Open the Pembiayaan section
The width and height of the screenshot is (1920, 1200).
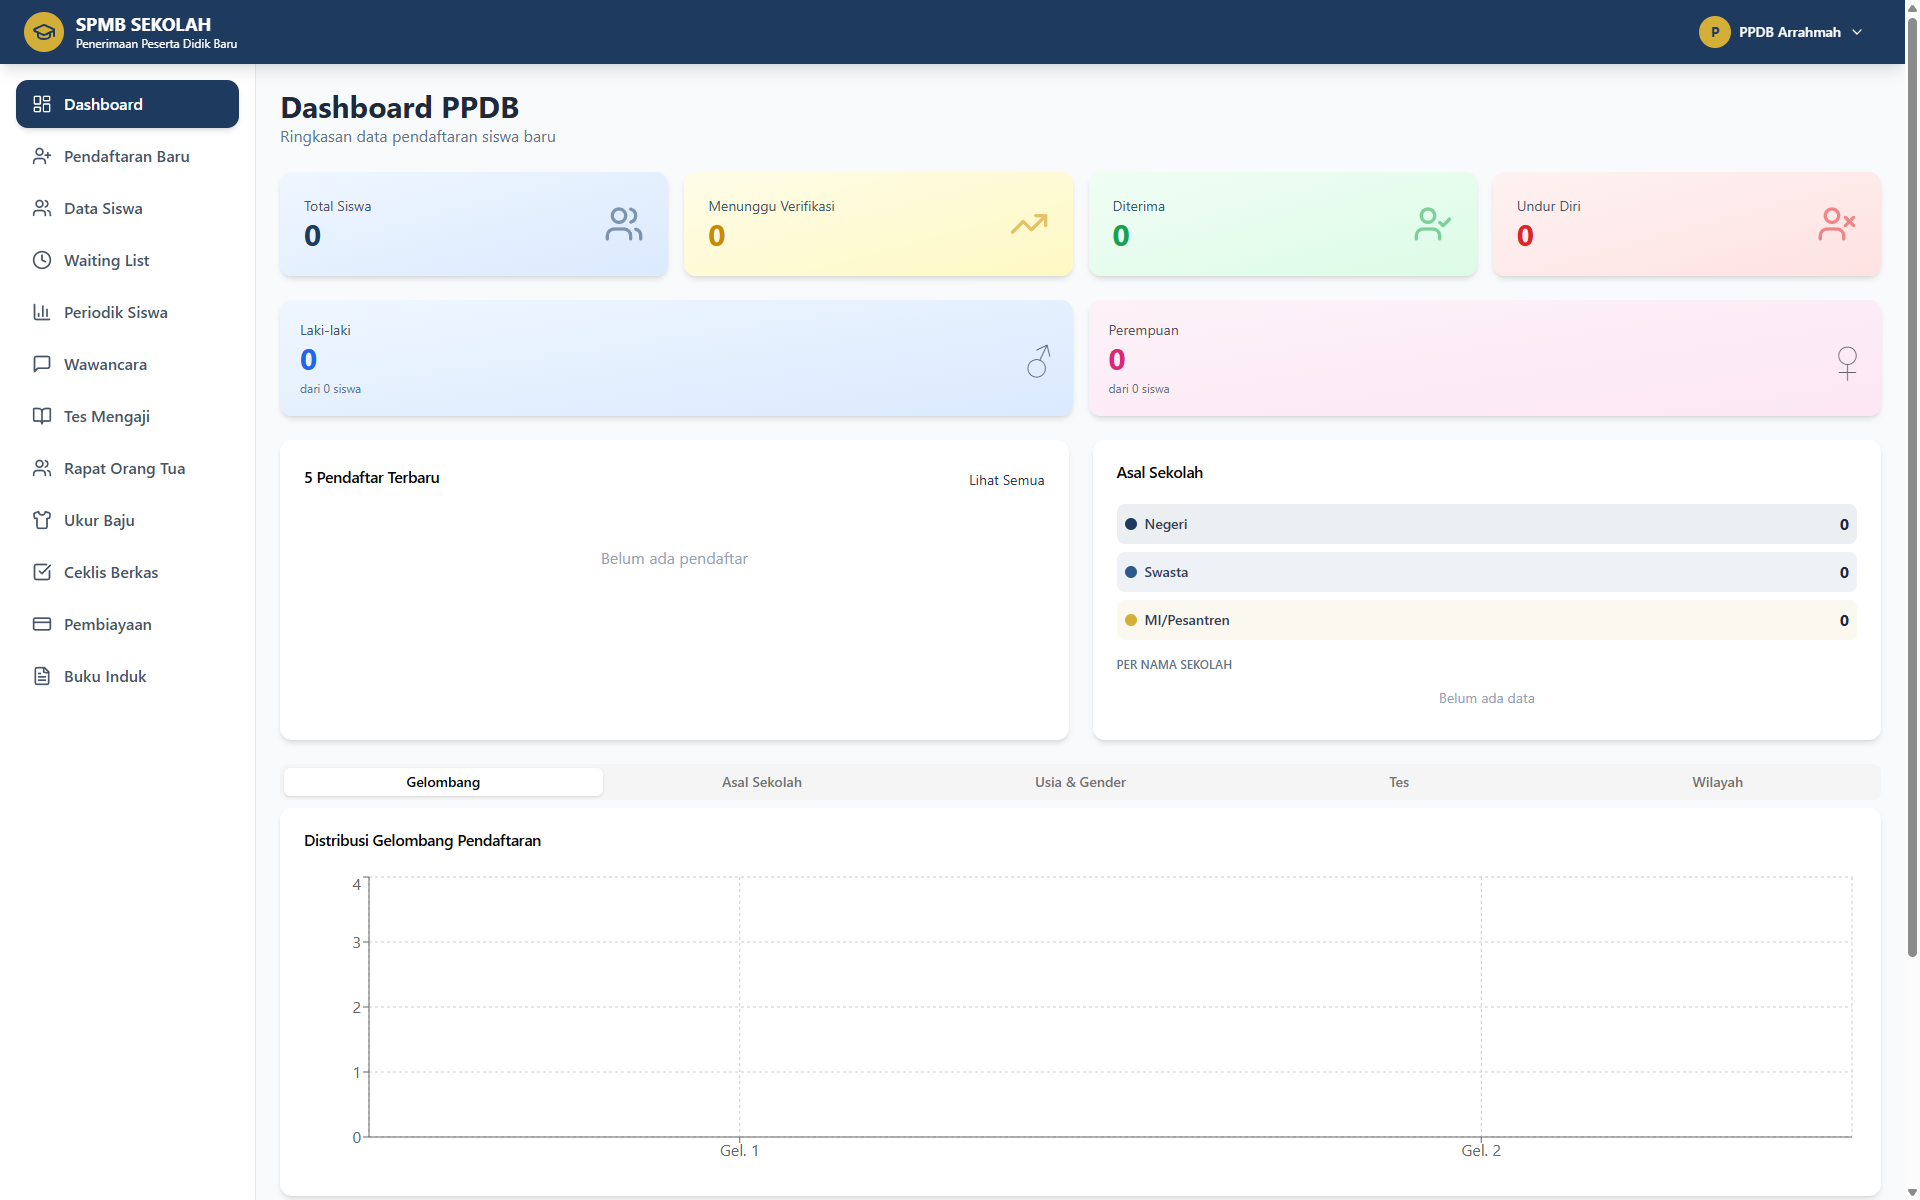tap(127, 624)
